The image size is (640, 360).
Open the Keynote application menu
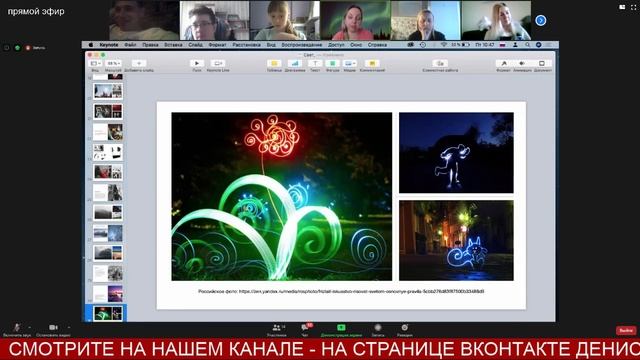pos(109,45)
